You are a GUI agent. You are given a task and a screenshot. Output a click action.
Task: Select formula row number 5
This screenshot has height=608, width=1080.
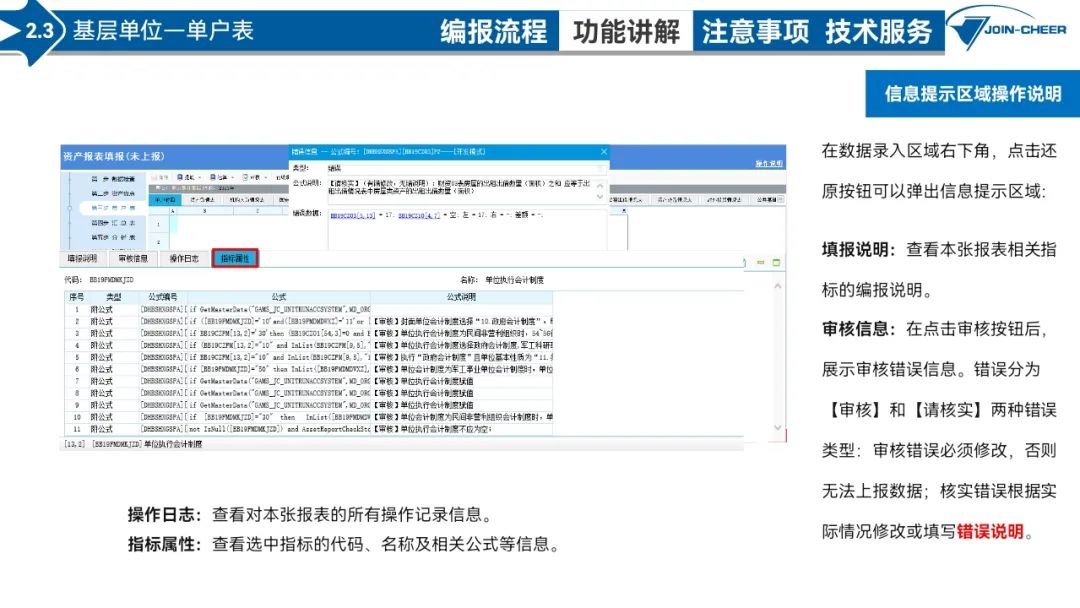pyautogui.click(x=76, y=357)
